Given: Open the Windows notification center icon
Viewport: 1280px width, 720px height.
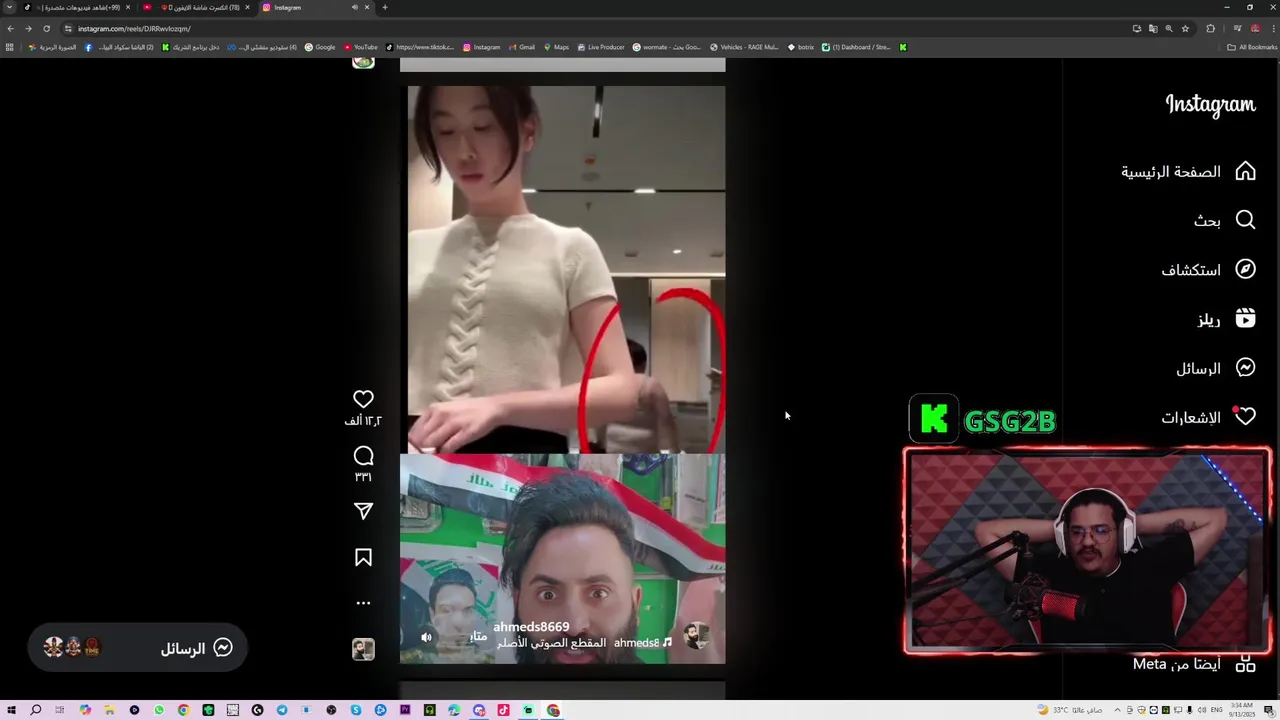Looking at the screenshot, I should coord(1269,710).
